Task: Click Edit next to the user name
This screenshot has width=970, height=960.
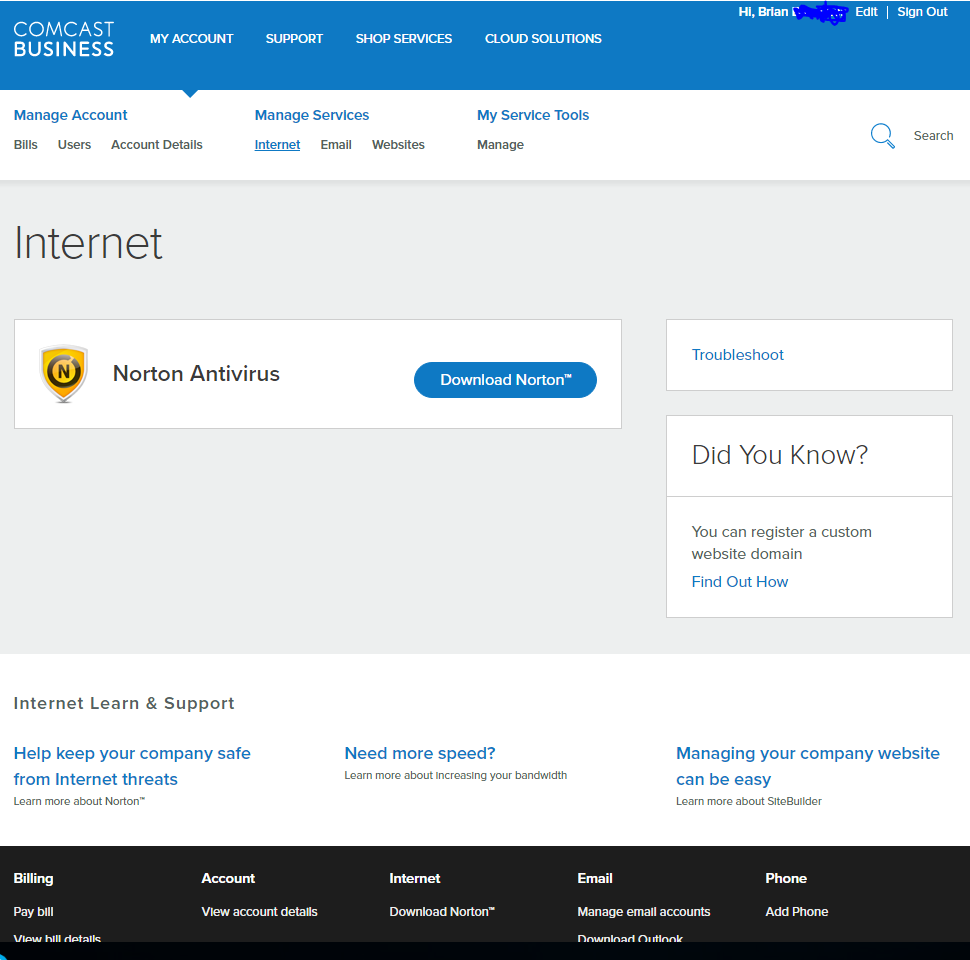Action: pos(866,12)
